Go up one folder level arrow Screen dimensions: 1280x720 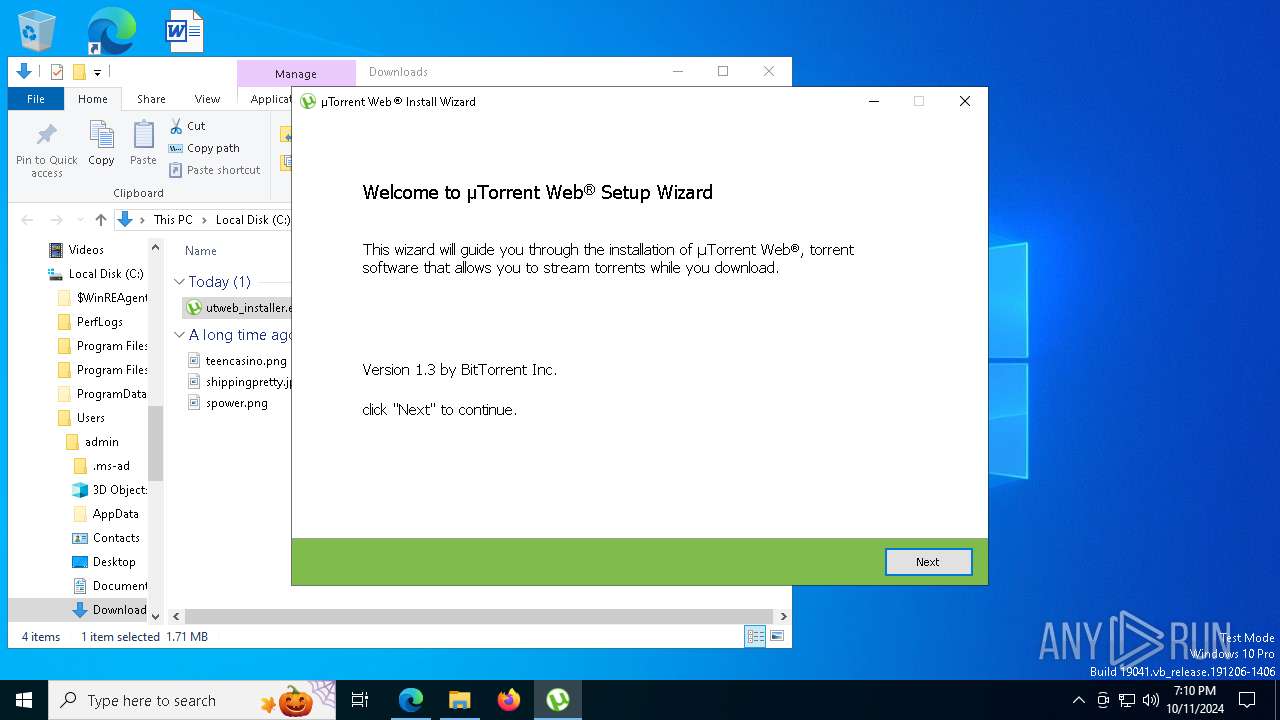100,220
